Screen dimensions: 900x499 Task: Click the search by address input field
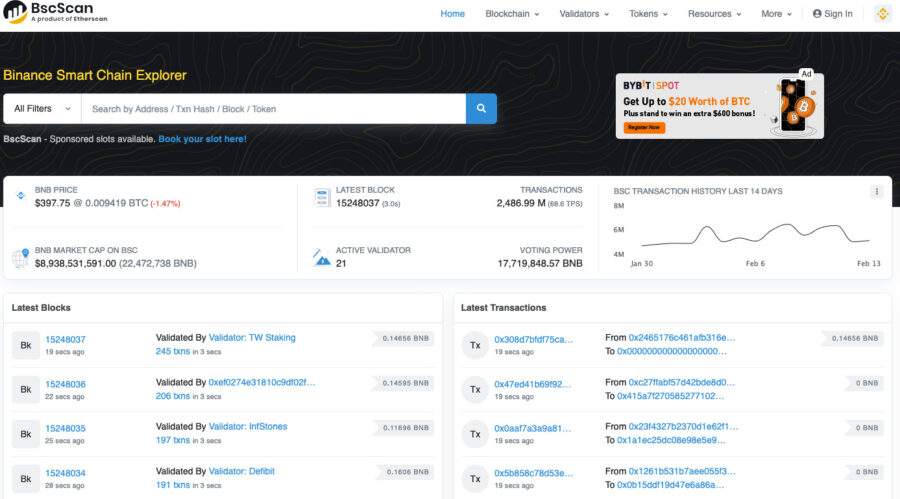coord(274,109)
